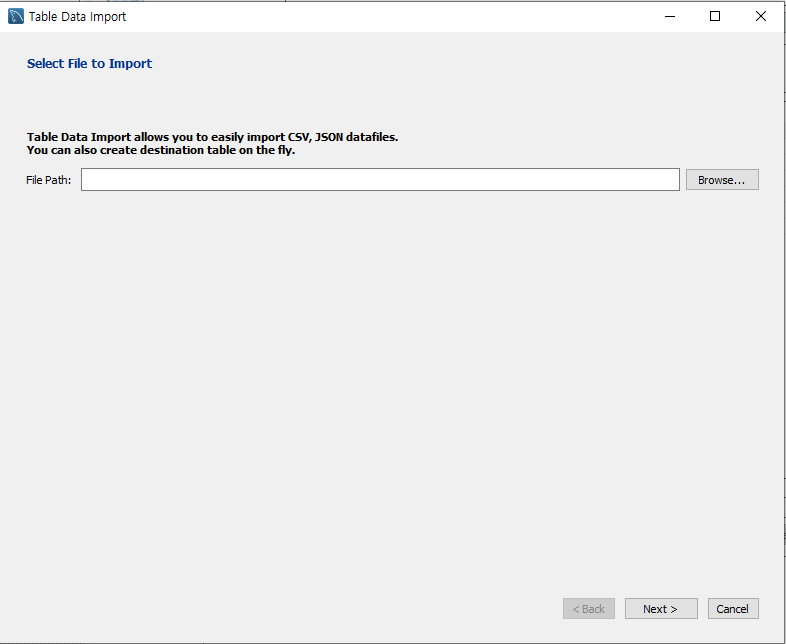The width and height of the screenshot is (786, 644).
Task: Go to the next step with Next >
Action: (661, 608)
